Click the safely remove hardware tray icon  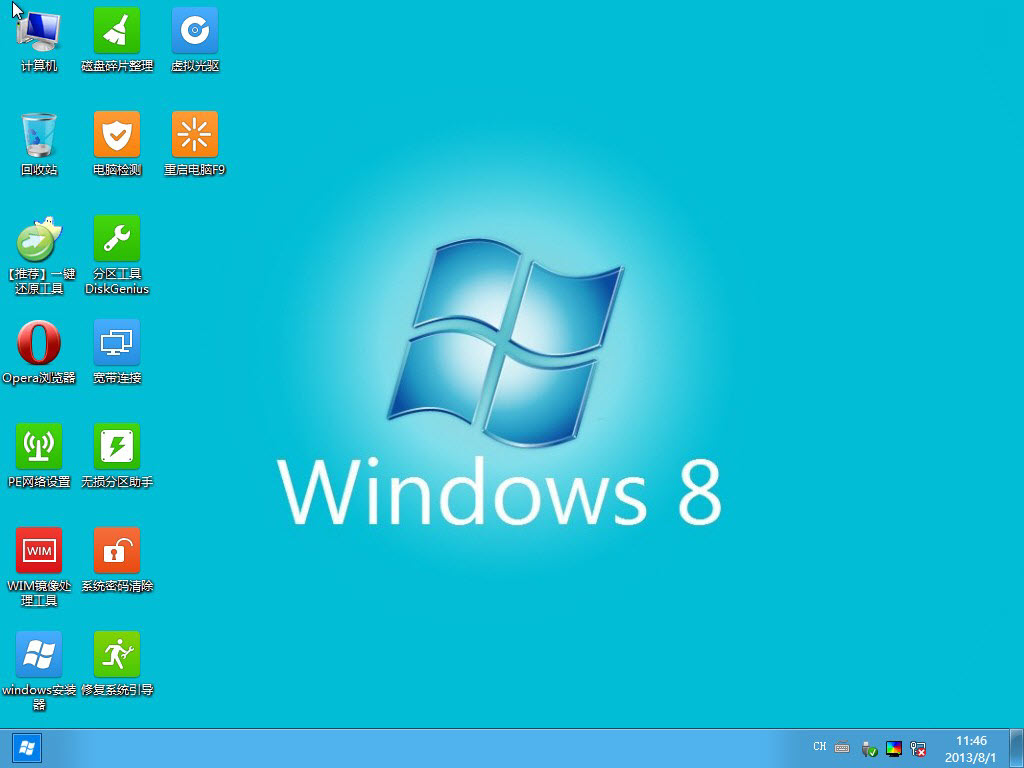[x=869, y=749]
